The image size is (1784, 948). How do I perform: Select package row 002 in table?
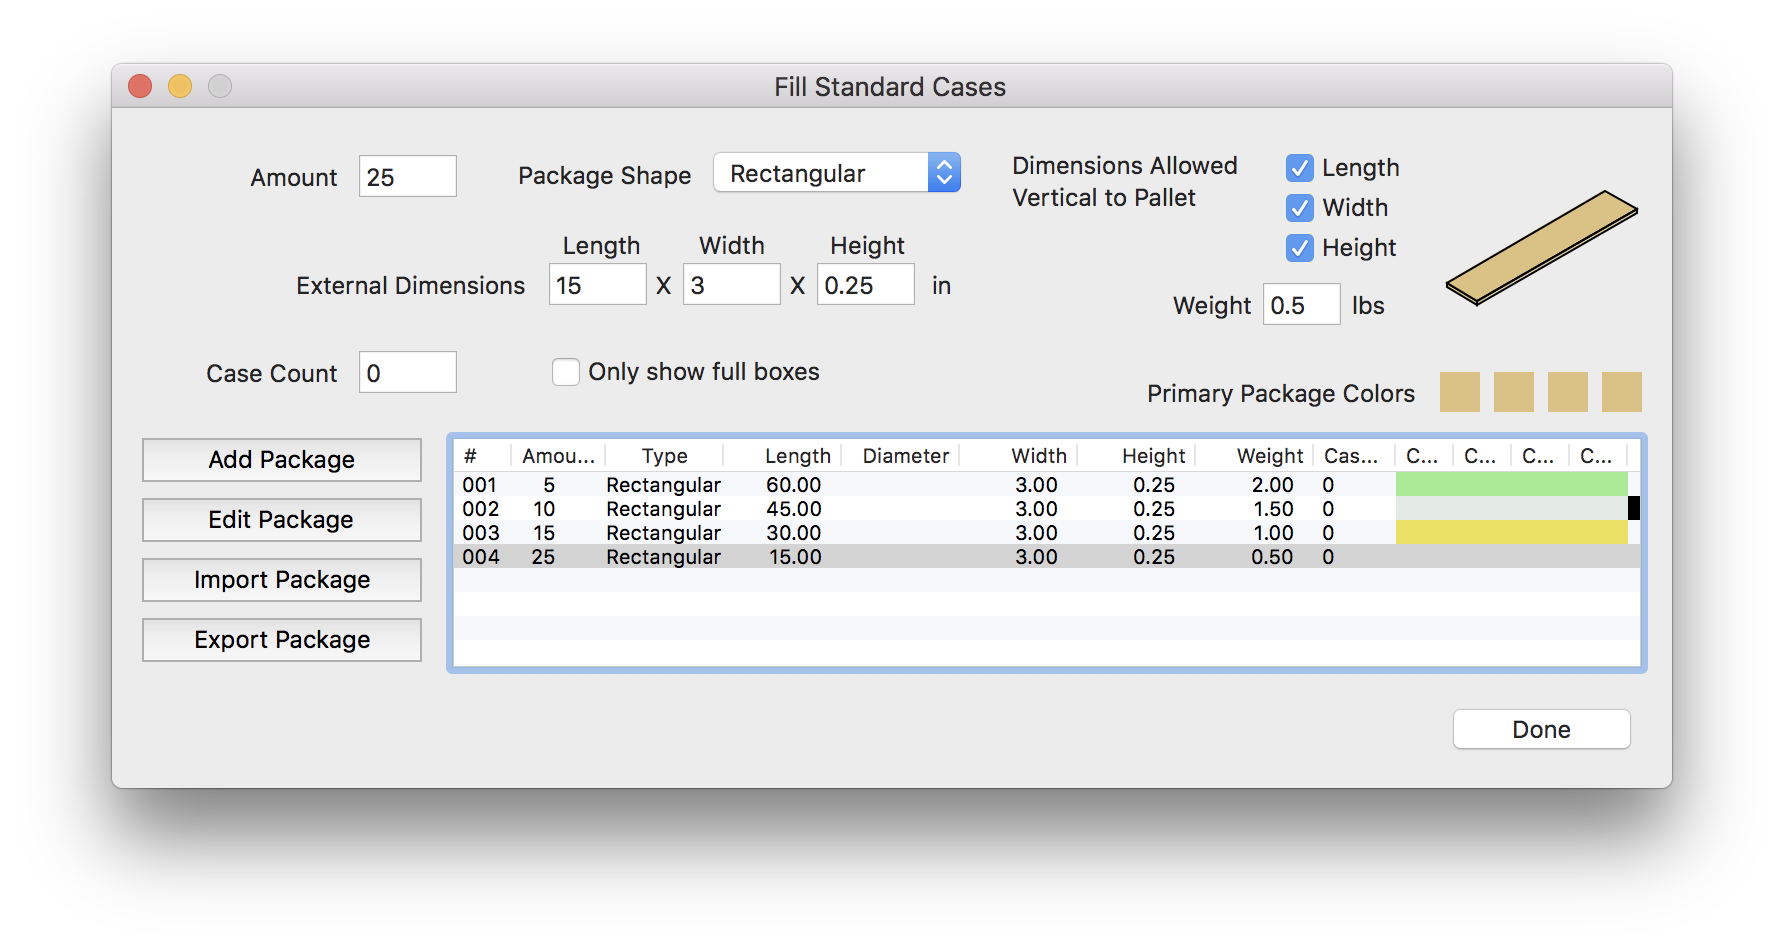pos(1047,508)
